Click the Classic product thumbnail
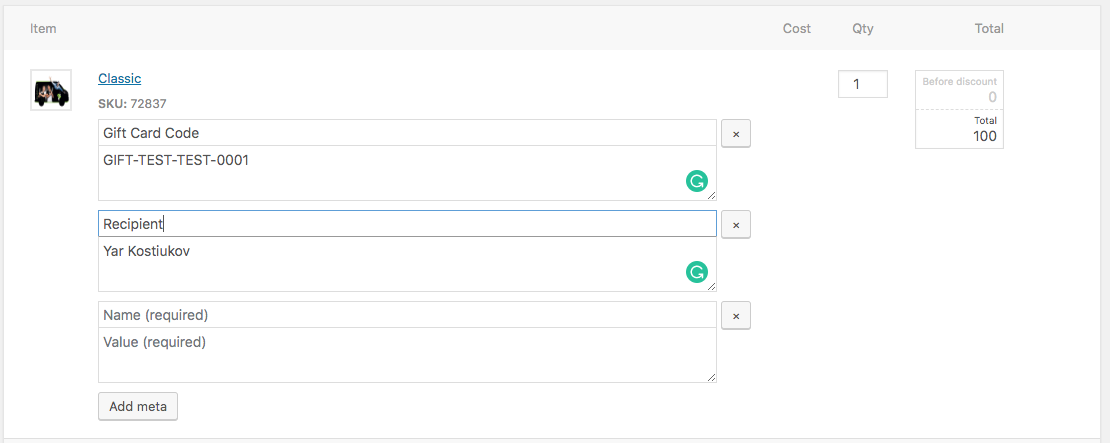This screenshot has height=443, width=1110. tap(50, 91)
